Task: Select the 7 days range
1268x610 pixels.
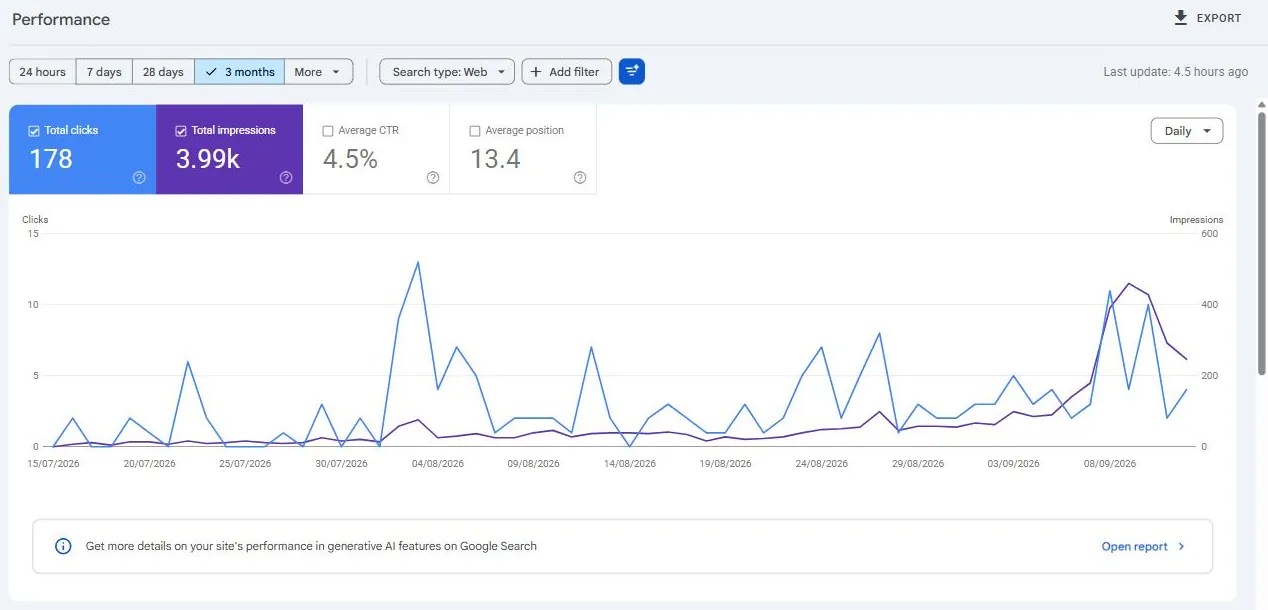Action: (x=104, y=72)
